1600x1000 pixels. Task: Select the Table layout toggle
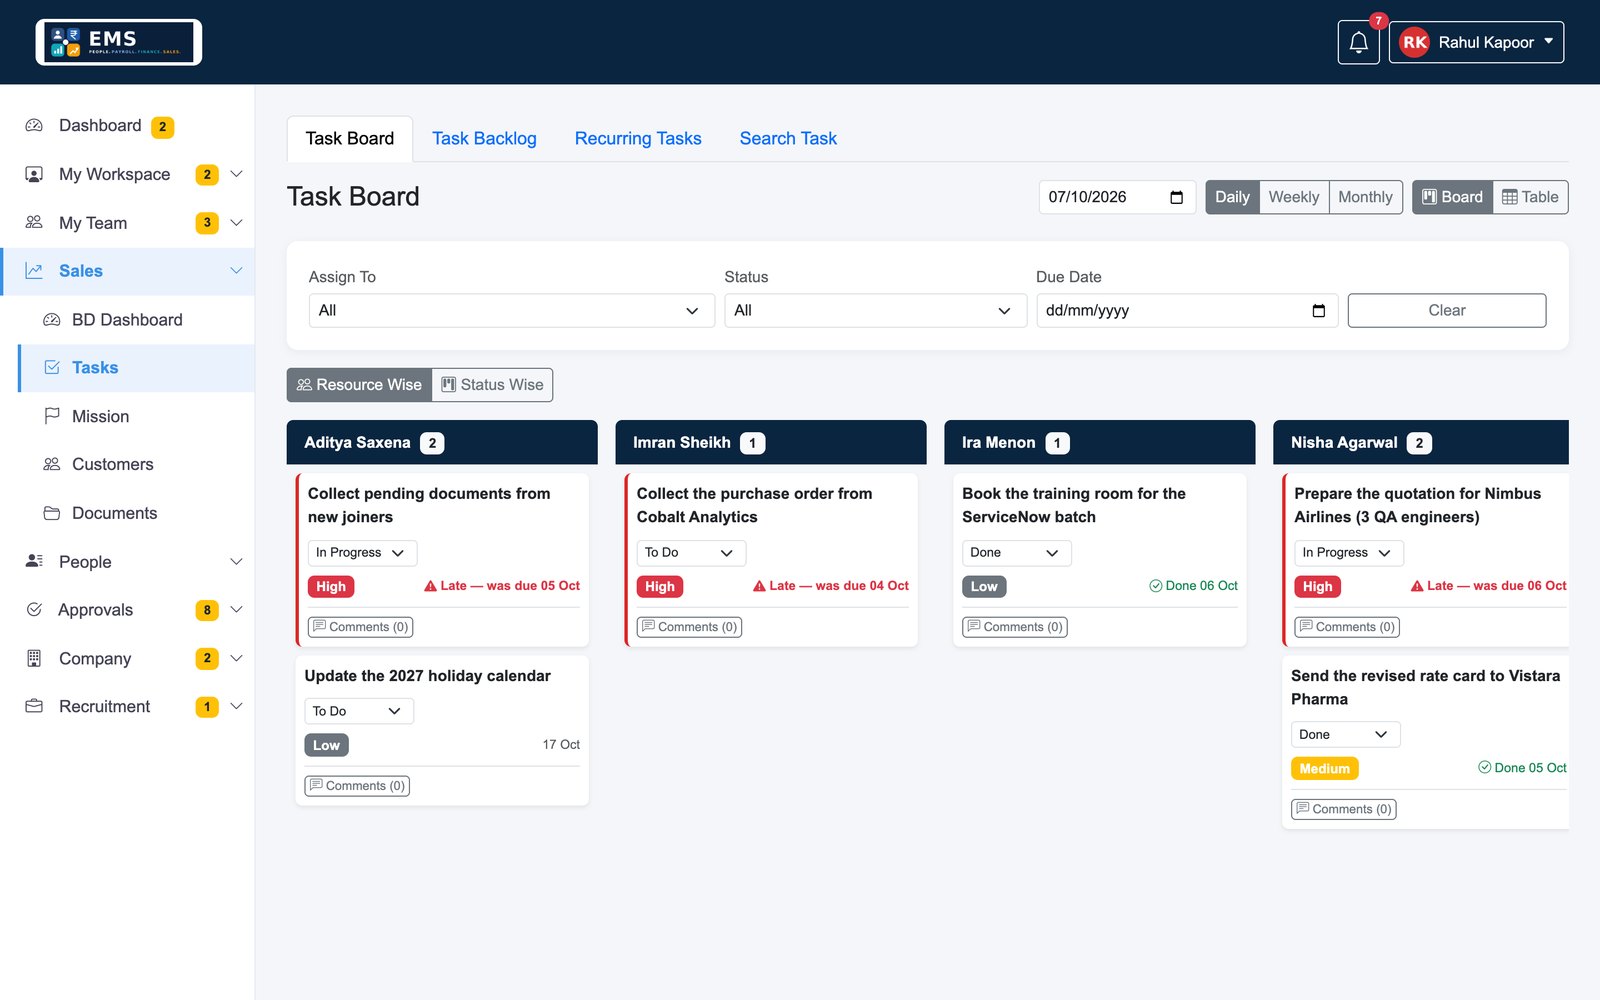click(1530, 197)
